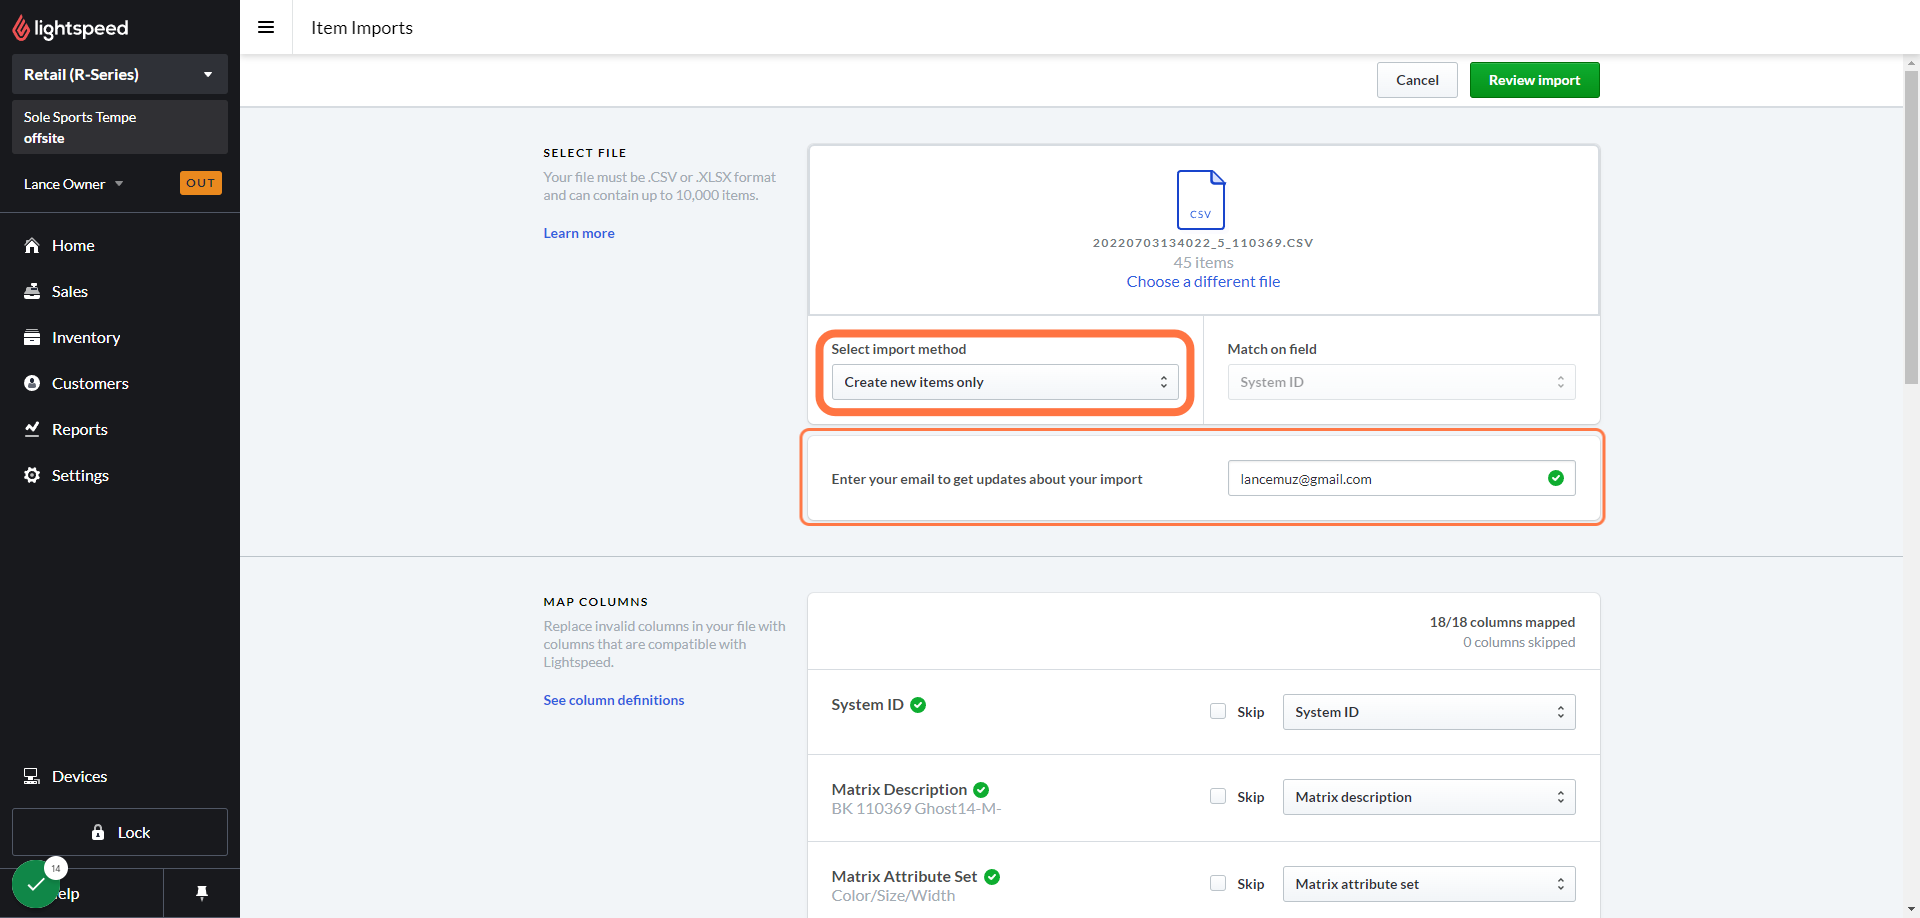Click the Matrix Description green check icon
The image size is (1920, 918).
tap(981, 790)
